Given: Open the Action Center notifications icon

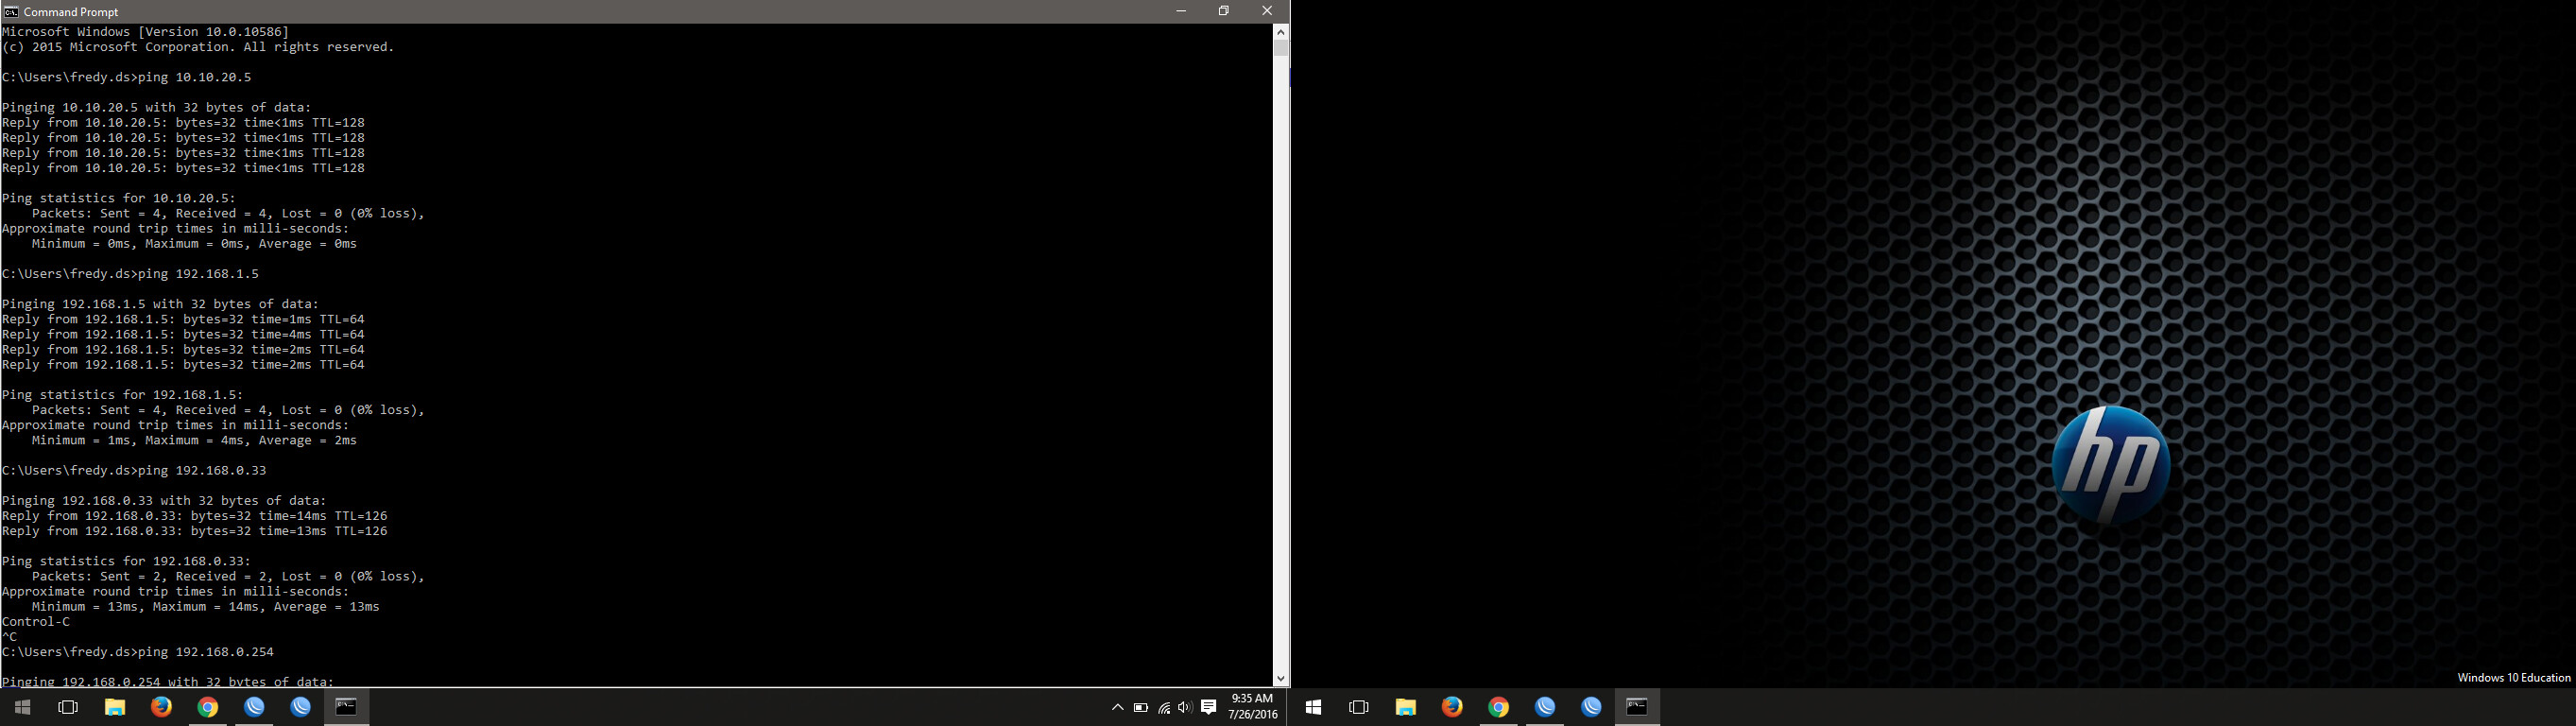Looking at the screenshot, I should (1208, 707).
